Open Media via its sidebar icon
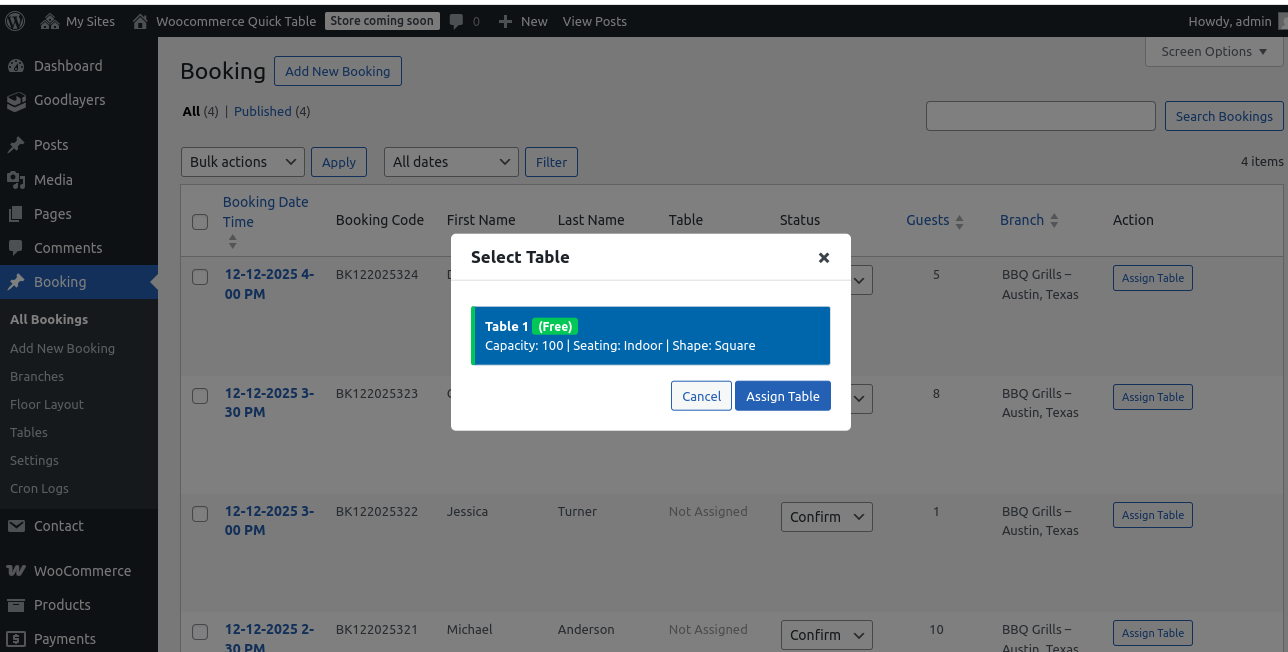The width and height of the screenshot is (1288, 652). (x=16, y=180)
